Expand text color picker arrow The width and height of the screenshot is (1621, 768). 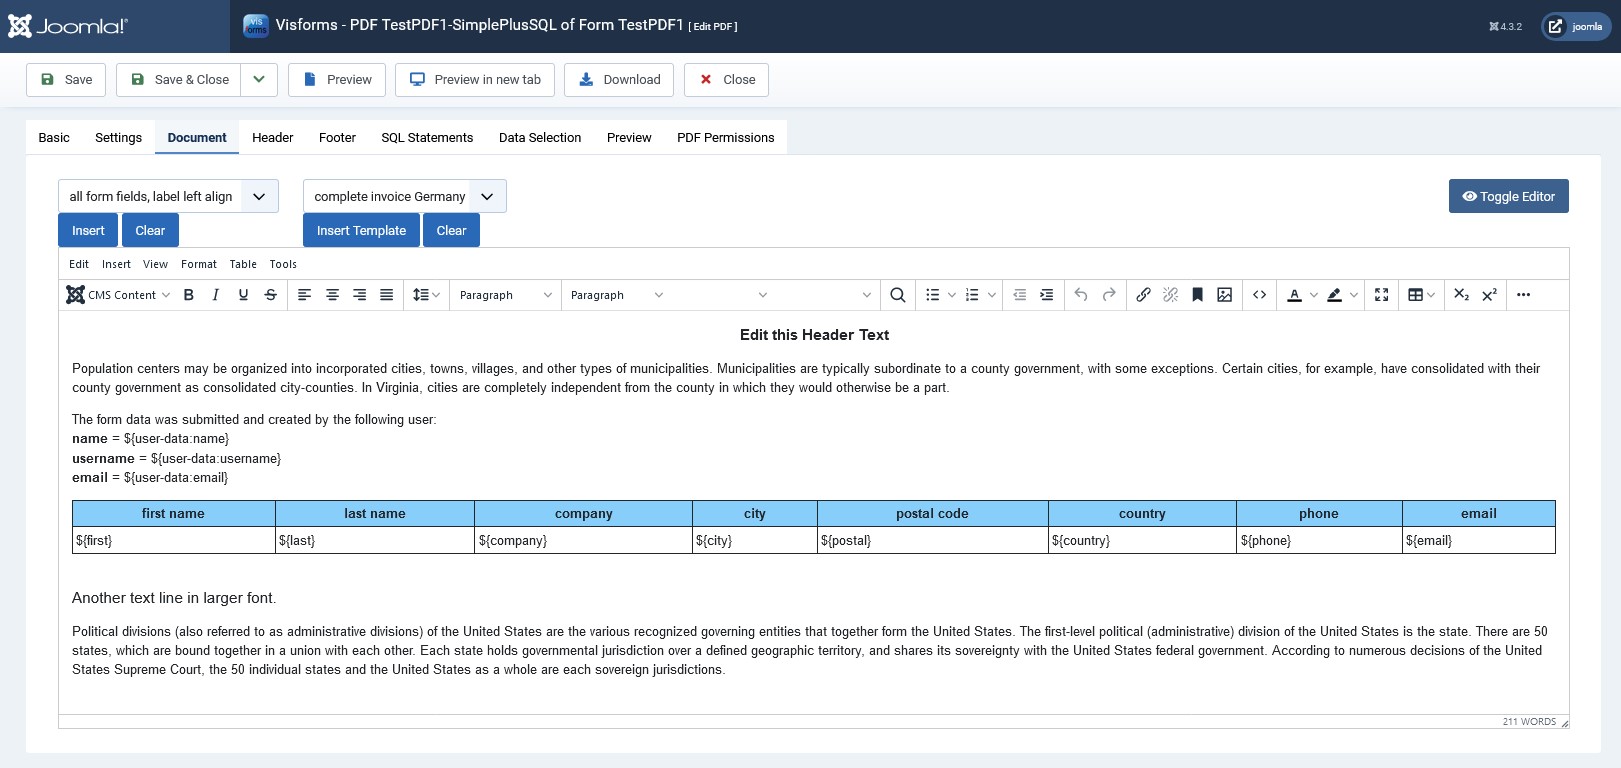[x=1313, y=295]
